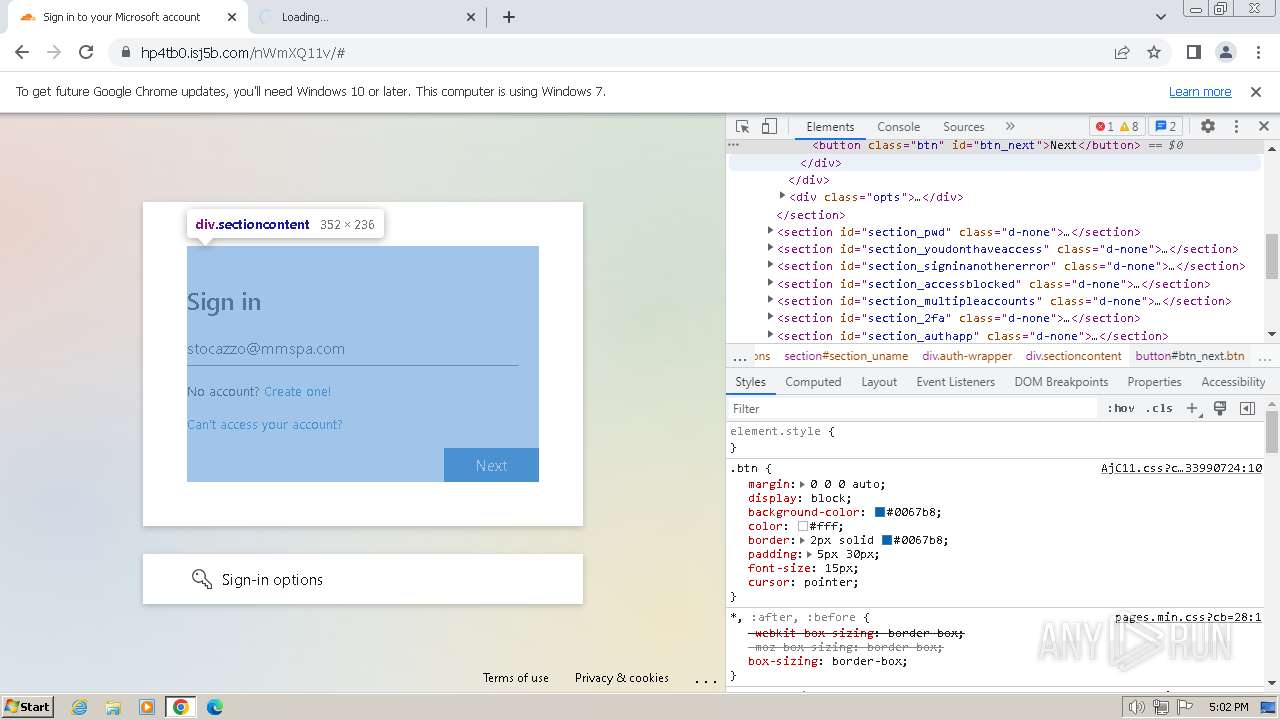Click the background-color #0067b8 swatch
The image size is (1280, 720).
pyautogui.click(x=880, y=512)
